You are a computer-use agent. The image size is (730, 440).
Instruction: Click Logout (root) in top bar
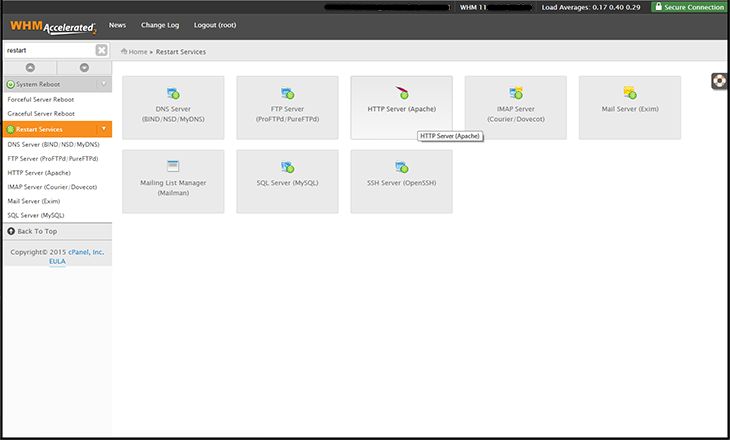point(215,25)
